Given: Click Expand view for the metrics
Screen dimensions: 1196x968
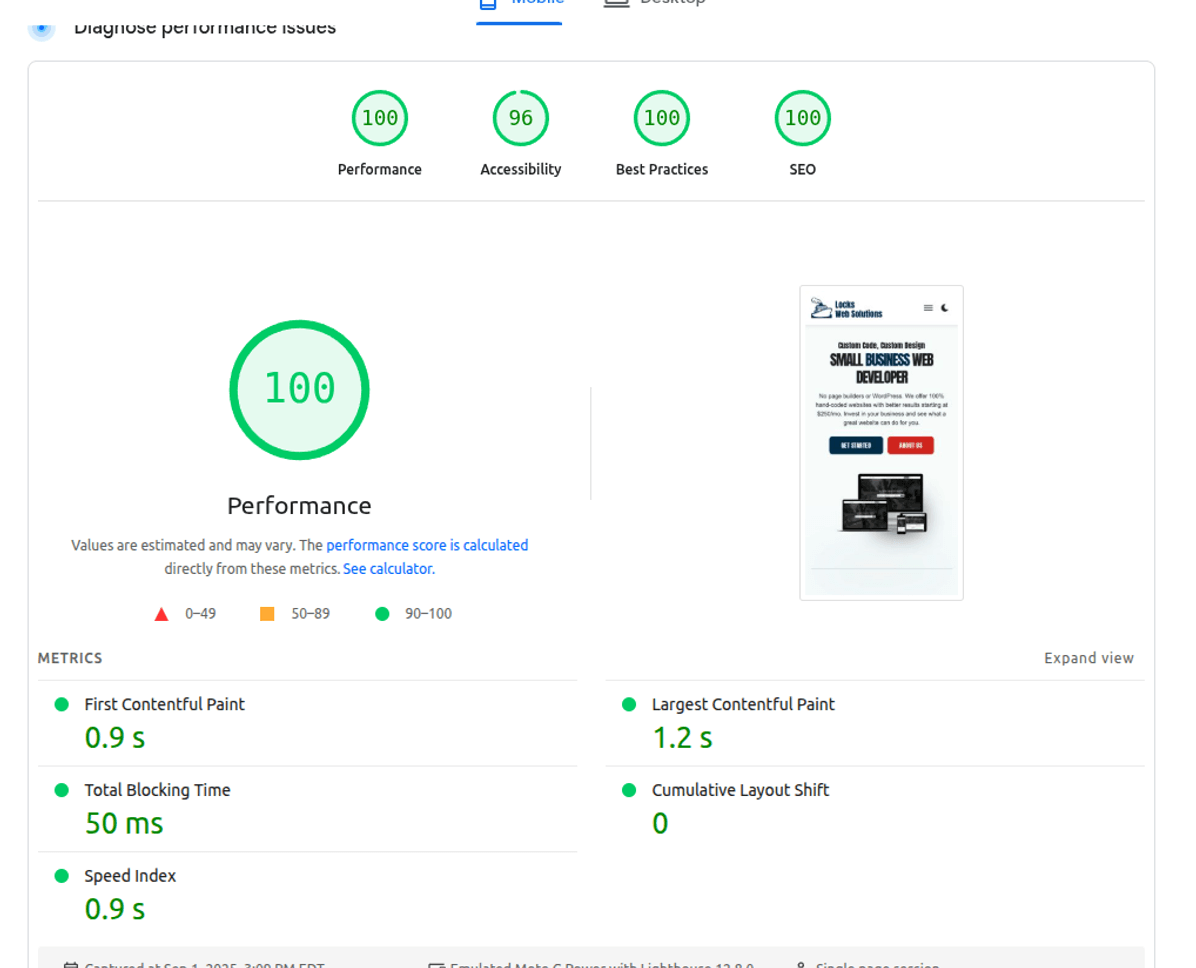Looking at the screenshot, I should (x=1089, y=657).
